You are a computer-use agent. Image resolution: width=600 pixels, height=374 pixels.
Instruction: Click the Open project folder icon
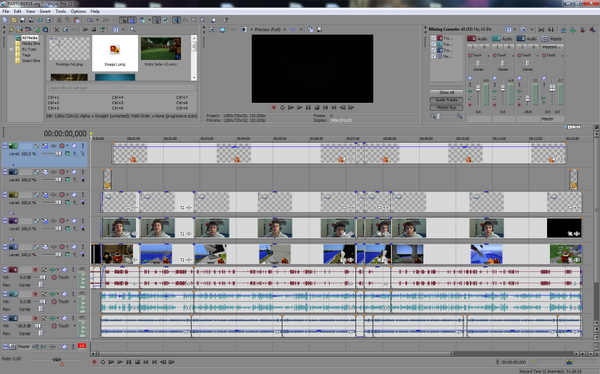pyautogui.click(x=14, y=20)
